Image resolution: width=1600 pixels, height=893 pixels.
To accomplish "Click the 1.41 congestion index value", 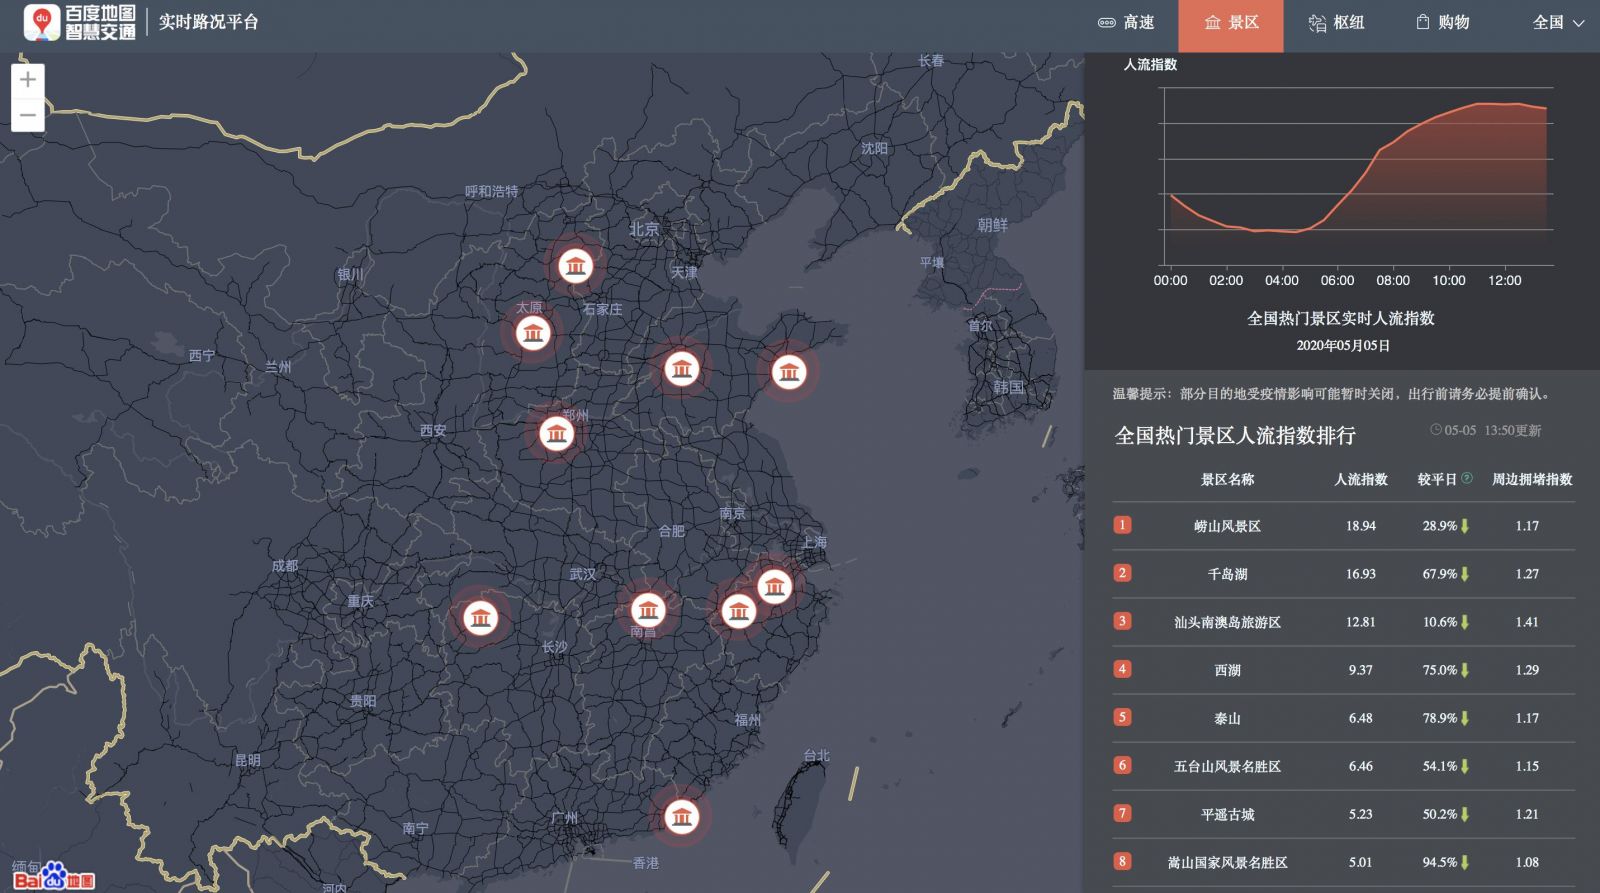I will click(x=1527, y=621).
